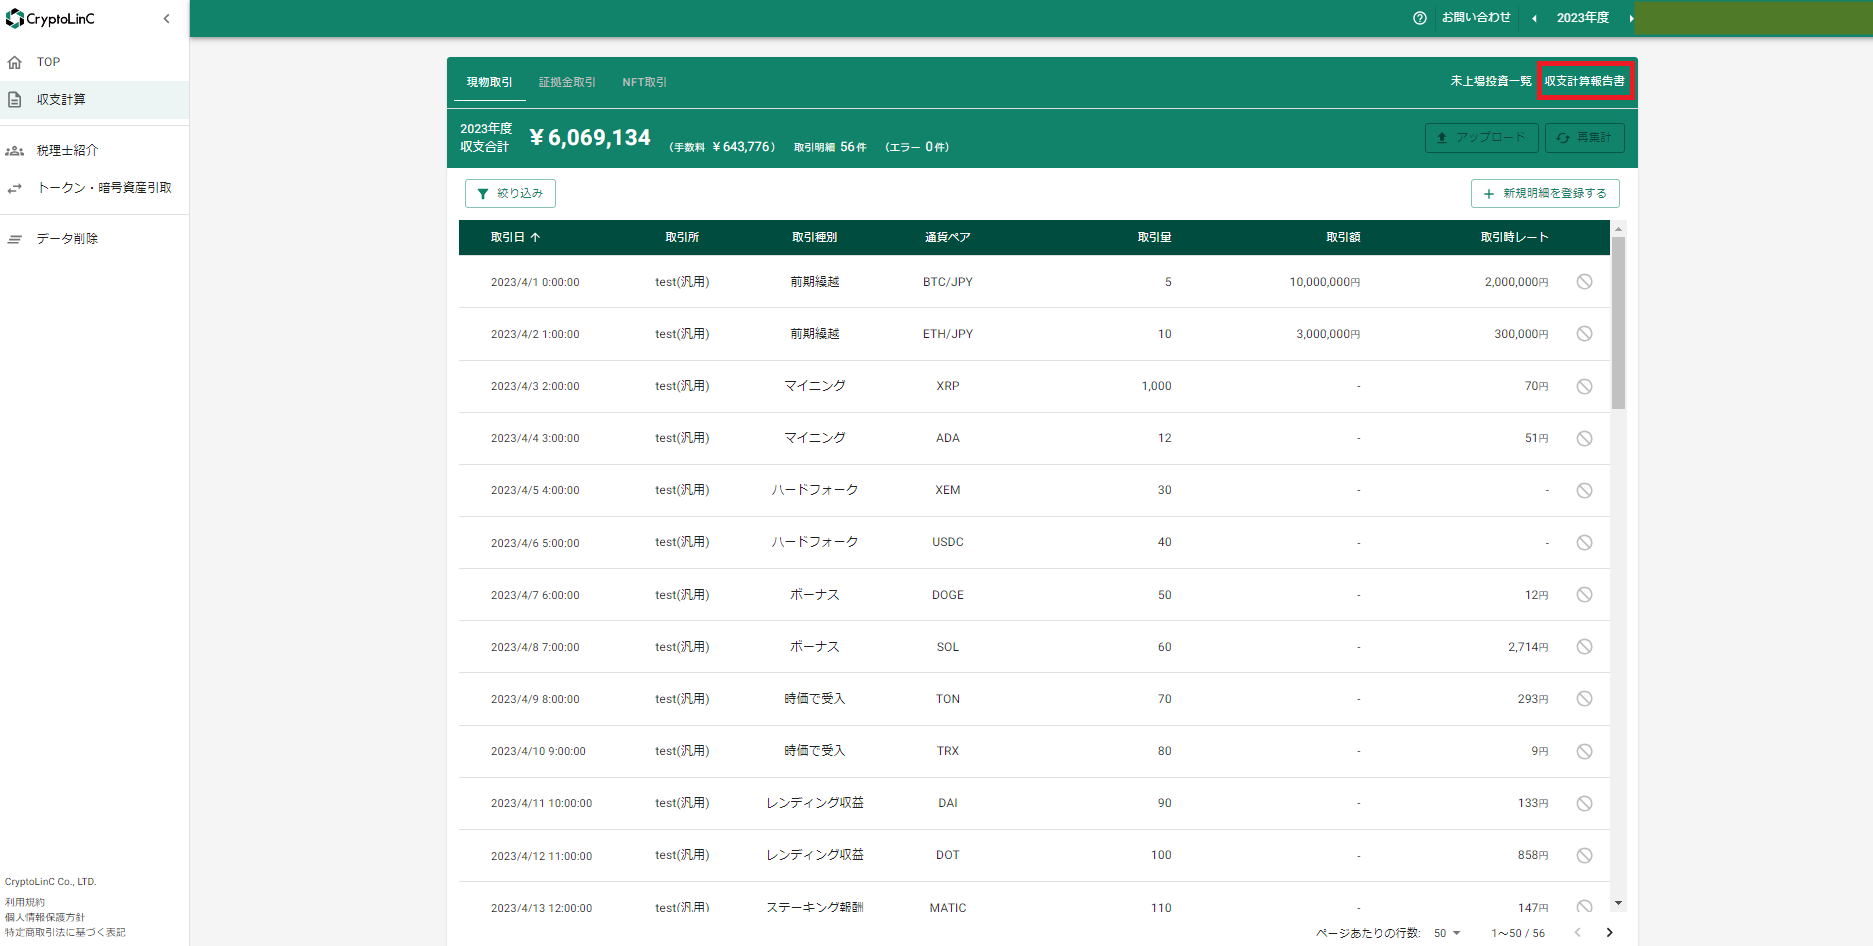Screen dimensions: 1873x946
Task: Switch to the 現物取引 tab
Action: pos(489,82)
